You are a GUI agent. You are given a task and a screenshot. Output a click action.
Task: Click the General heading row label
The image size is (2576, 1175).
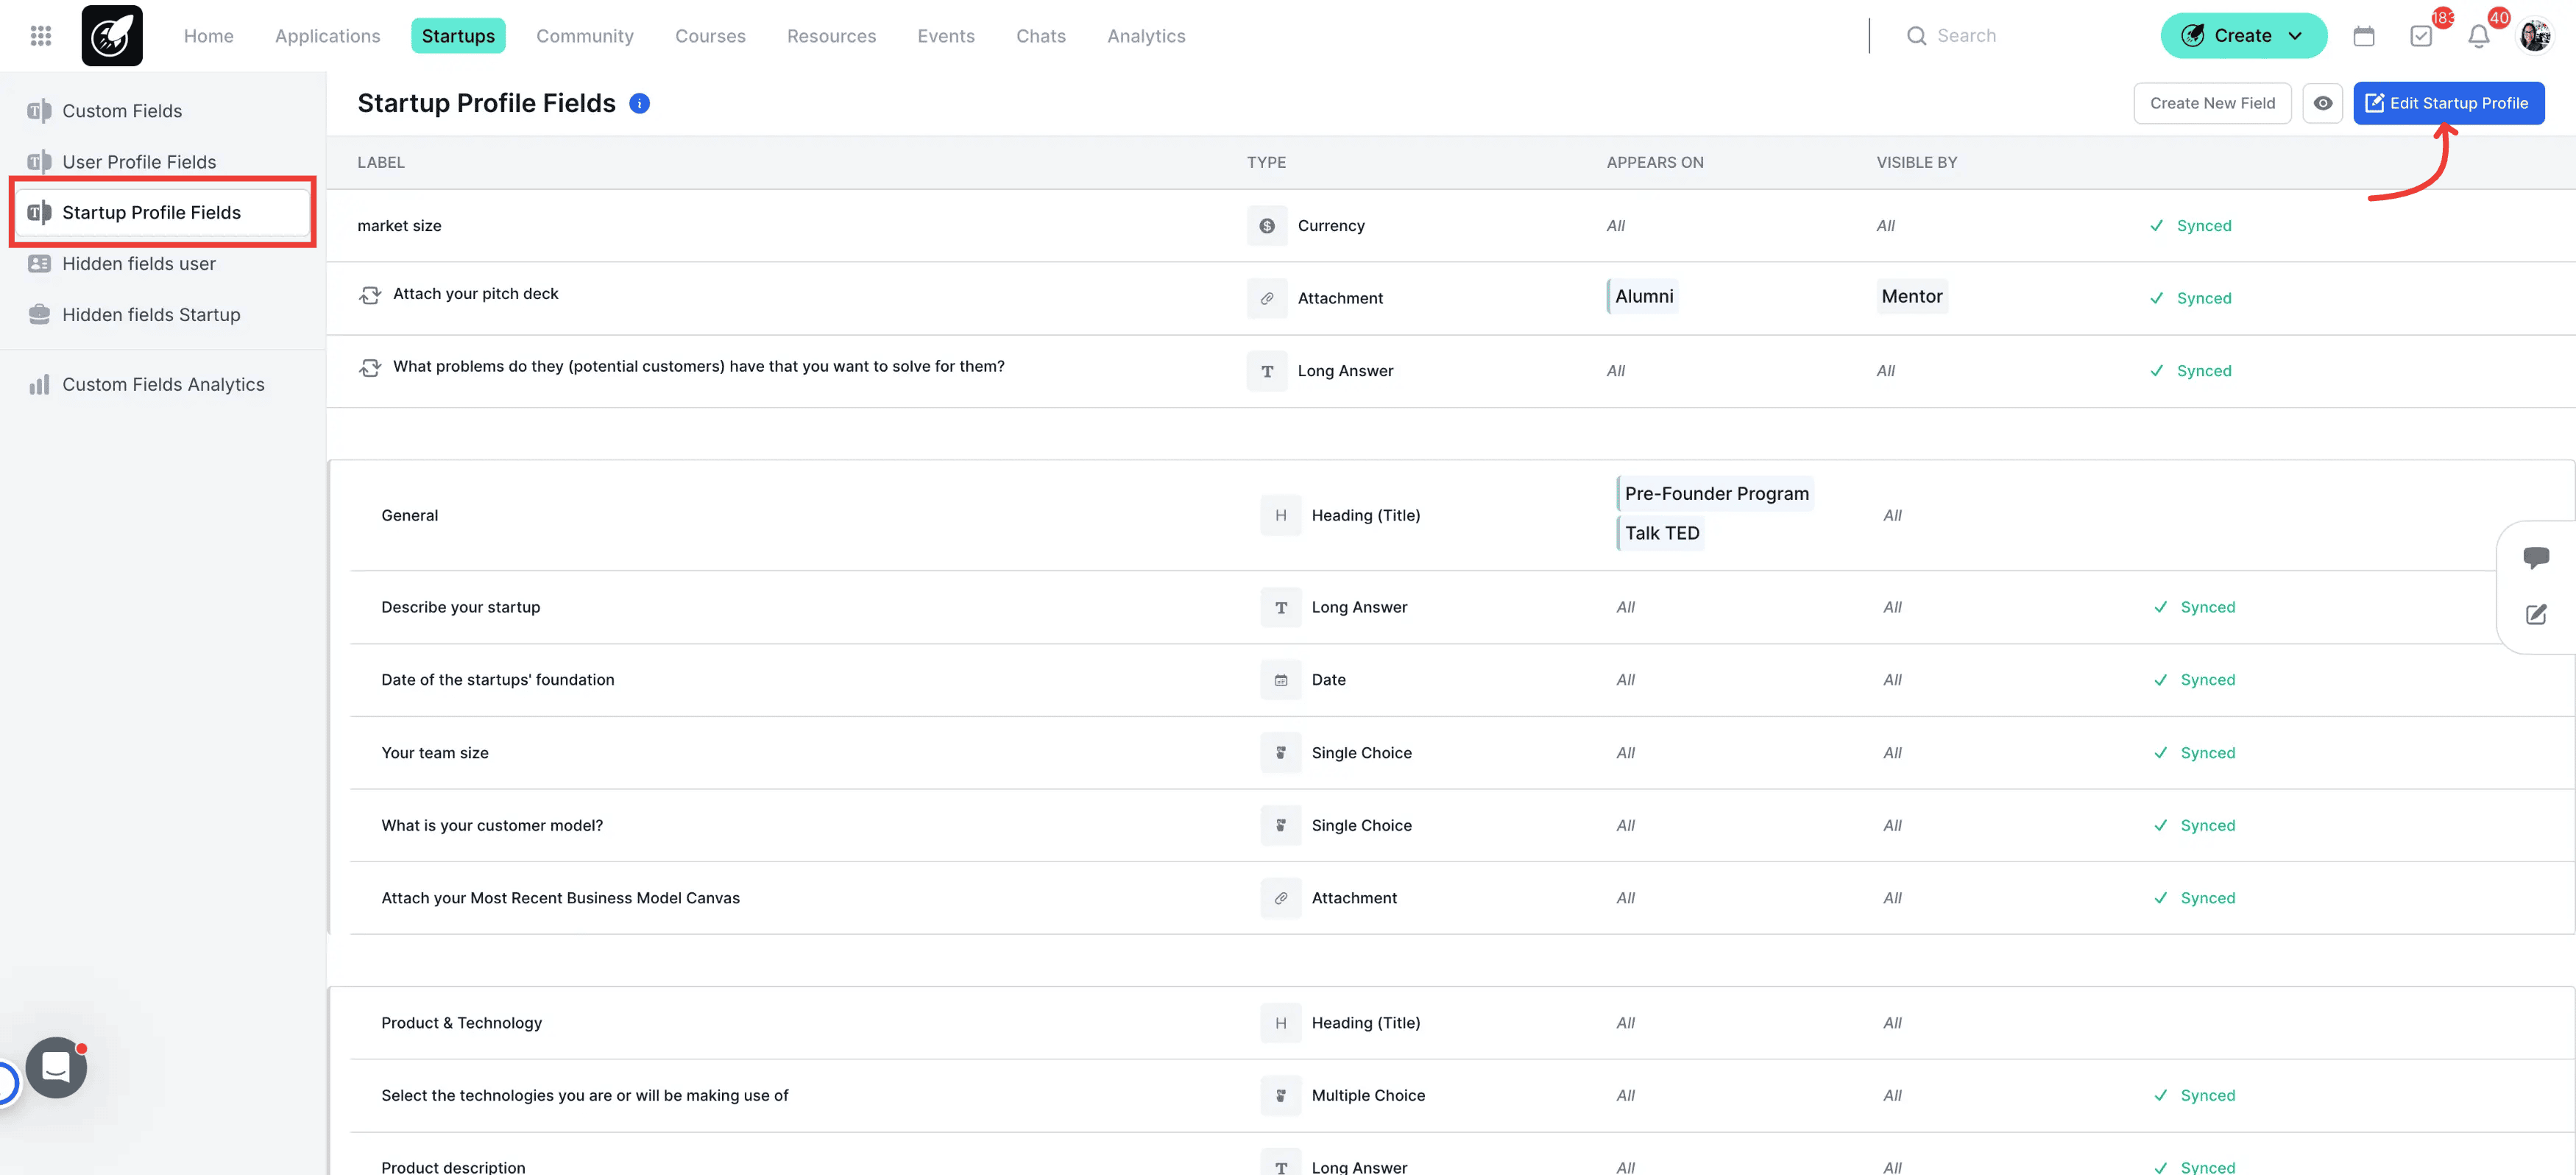(409, 516)
